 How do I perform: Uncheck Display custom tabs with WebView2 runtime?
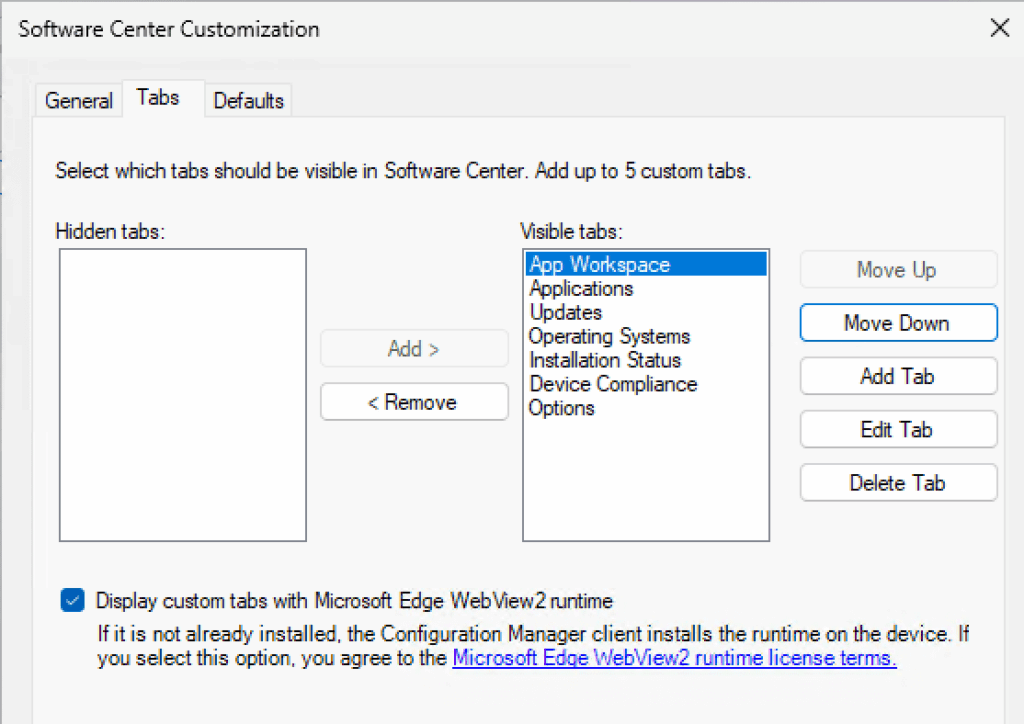[72, 600]
